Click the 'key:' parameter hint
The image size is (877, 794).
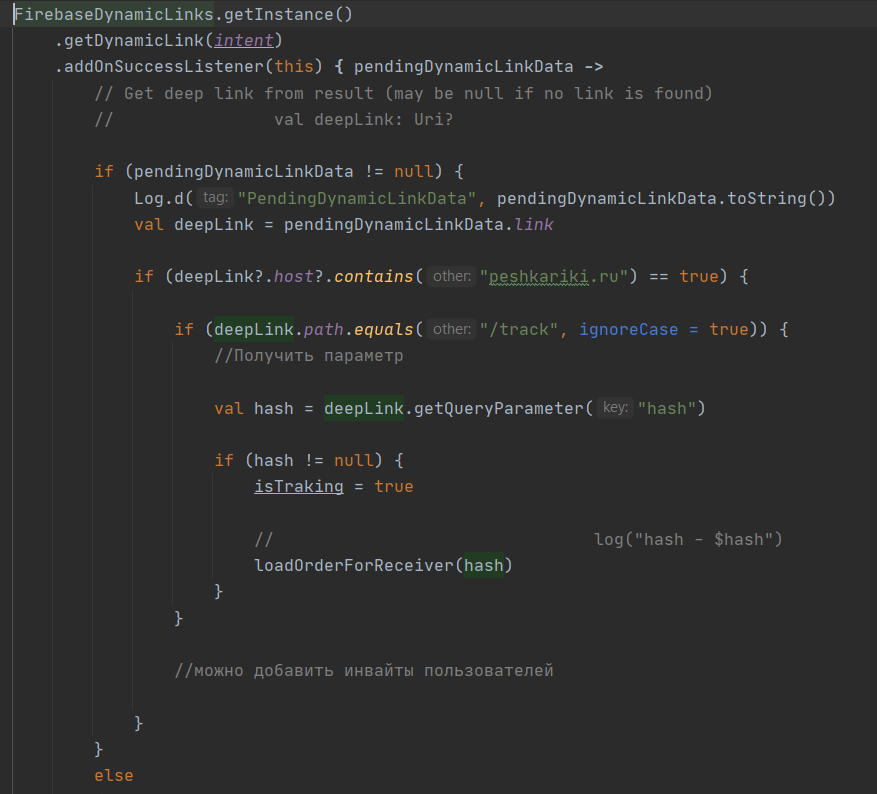pos(615,408)
